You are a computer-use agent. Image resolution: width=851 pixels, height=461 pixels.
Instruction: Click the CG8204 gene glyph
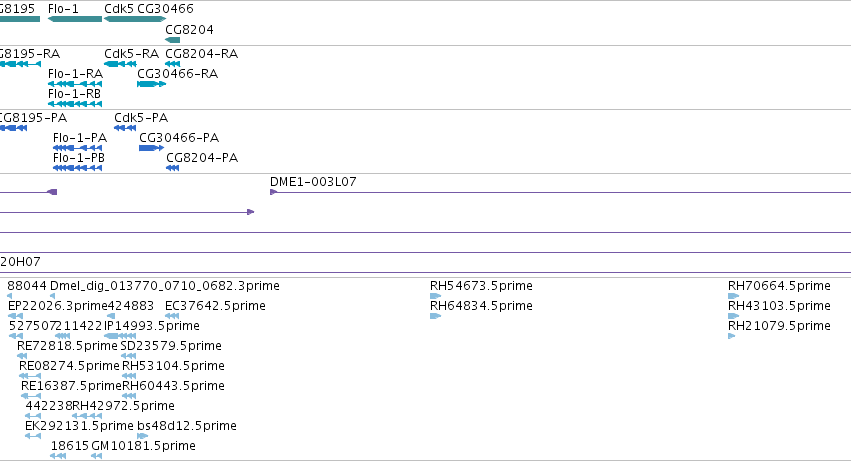tap(173, 40)
